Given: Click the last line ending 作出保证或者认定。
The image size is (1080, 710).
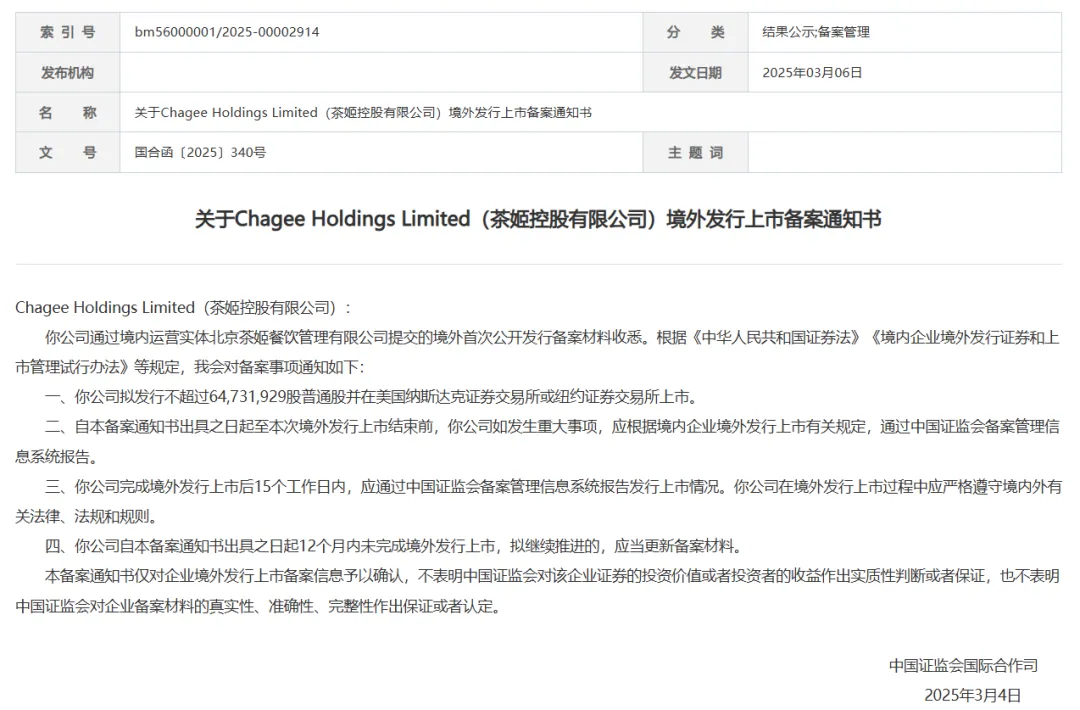Looking at the screenshot, I should [258, 606].
